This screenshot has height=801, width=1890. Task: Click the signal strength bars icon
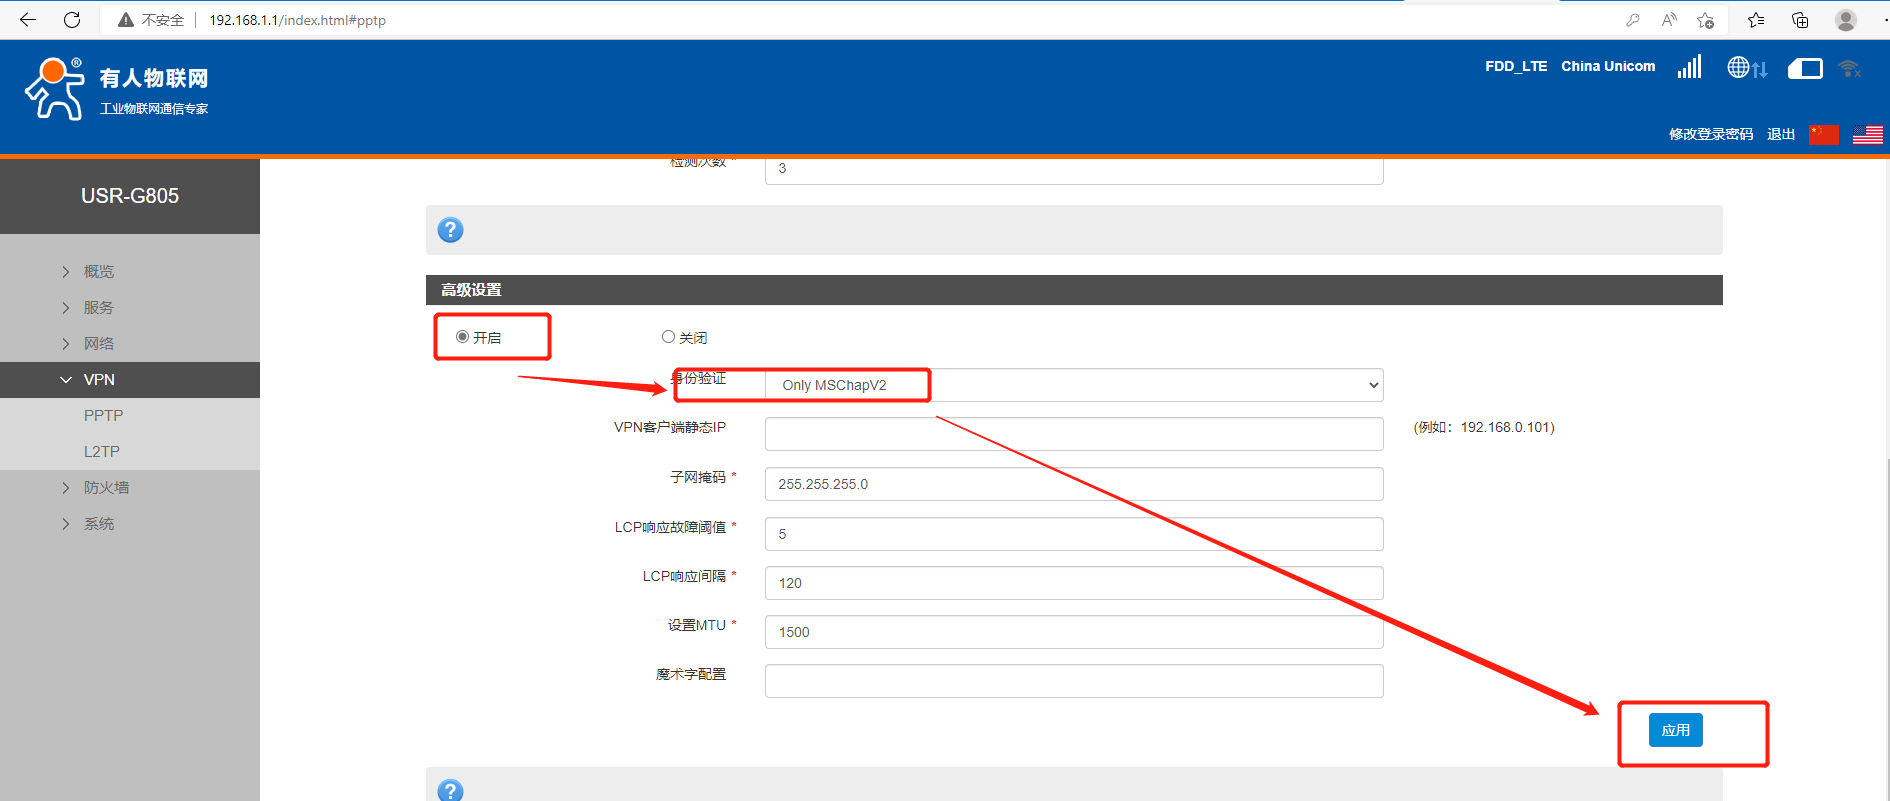pos(1689,67)
